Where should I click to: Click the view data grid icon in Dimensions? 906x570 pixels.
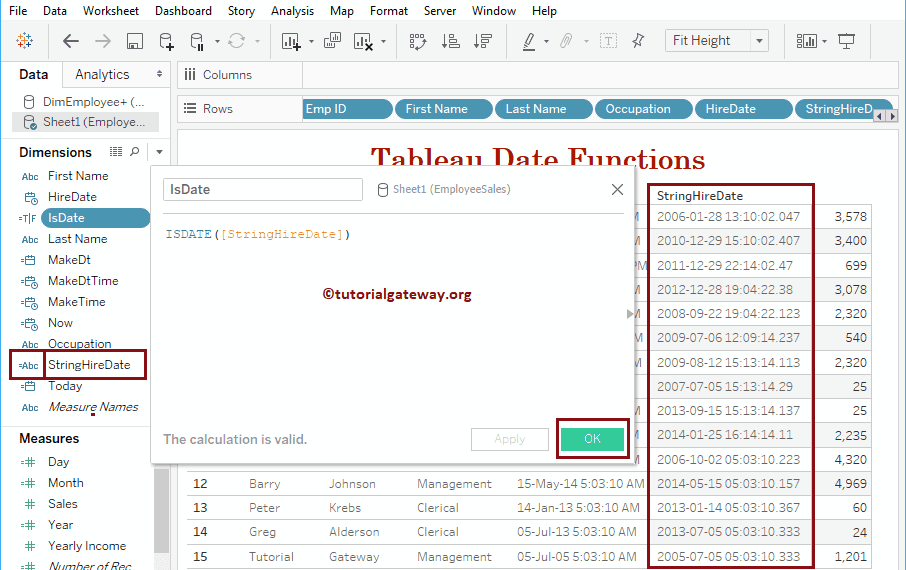(x=116, y=151)
